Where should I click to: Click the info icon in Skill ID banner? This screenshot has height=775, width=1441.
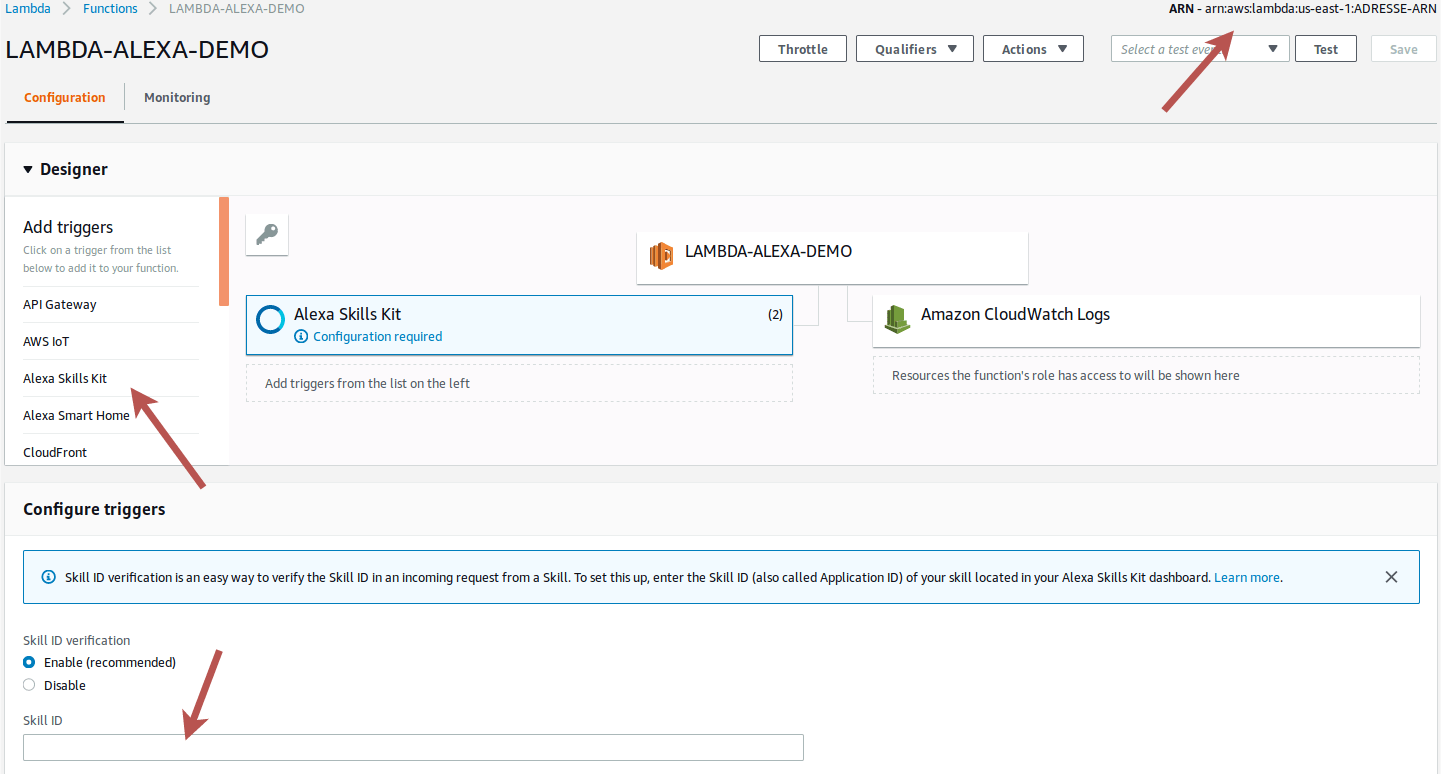(49, 577)
